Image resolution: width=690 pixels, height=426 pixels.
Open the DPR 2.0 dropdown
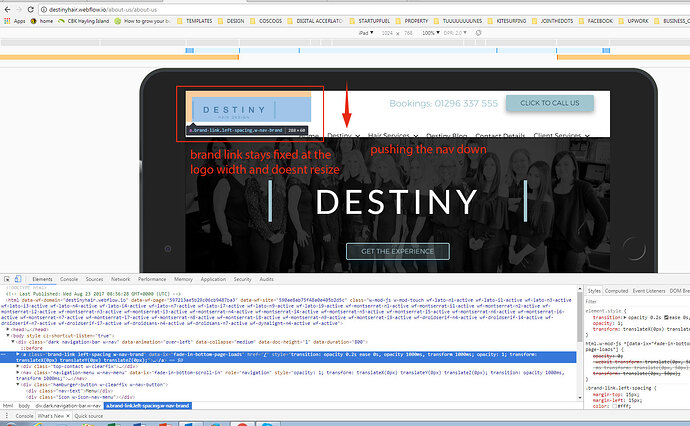455,33
